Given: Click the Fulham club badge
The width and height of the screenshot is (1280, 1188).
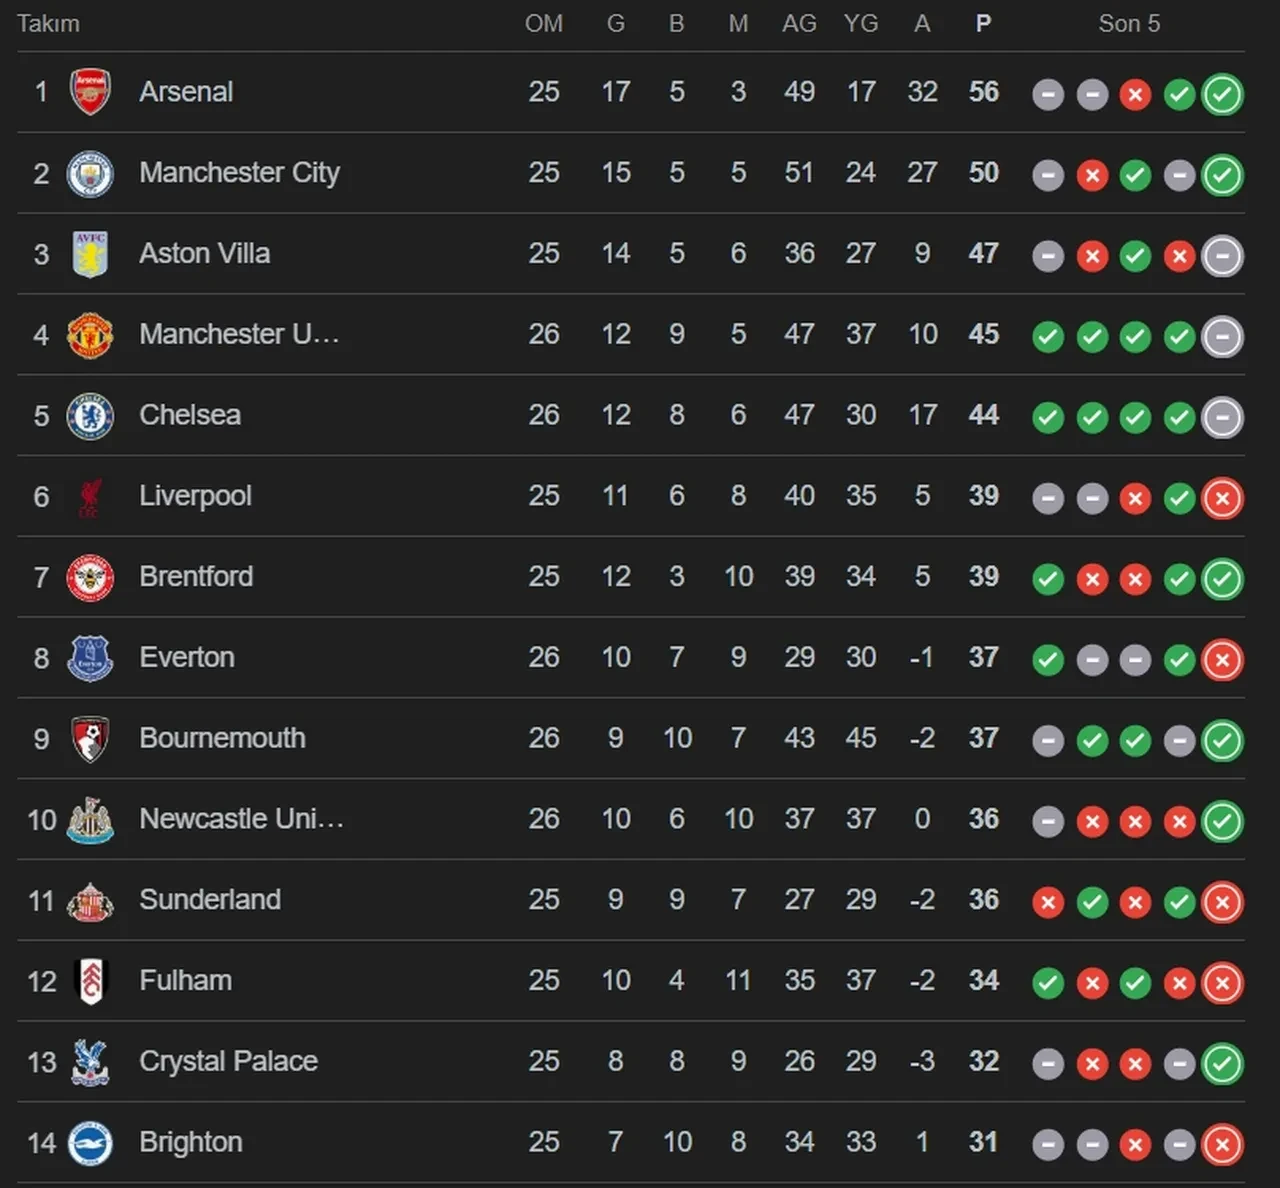Looking at the screenshot, I should coord(90,981).
